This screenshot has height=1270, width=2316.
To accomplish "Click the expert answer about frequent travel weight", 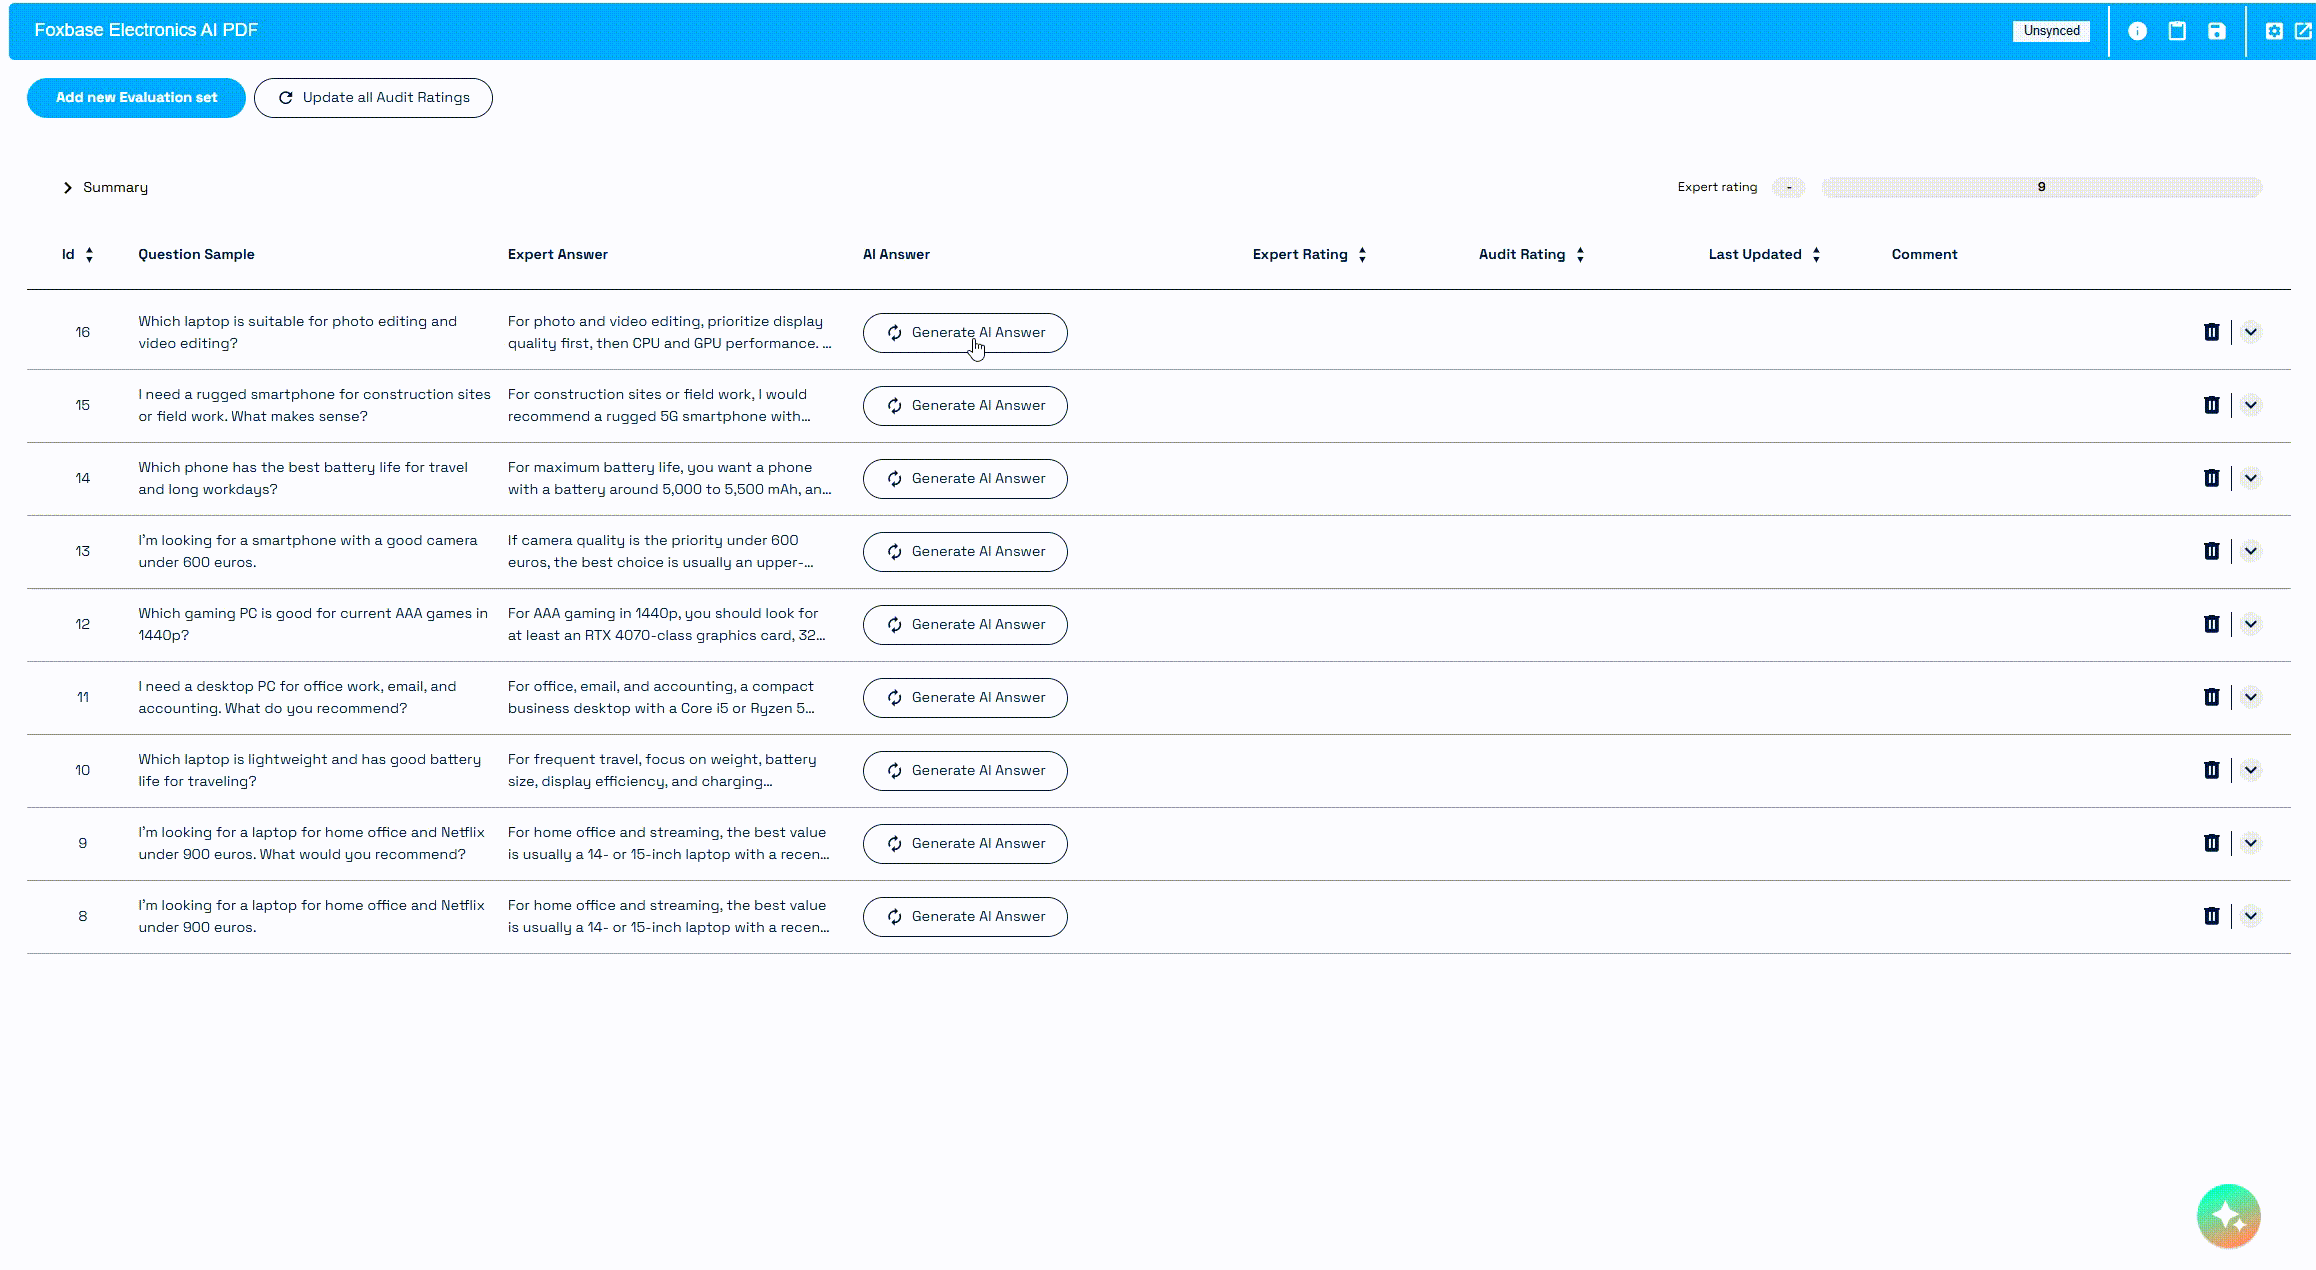I will click(x=662, y=770).
